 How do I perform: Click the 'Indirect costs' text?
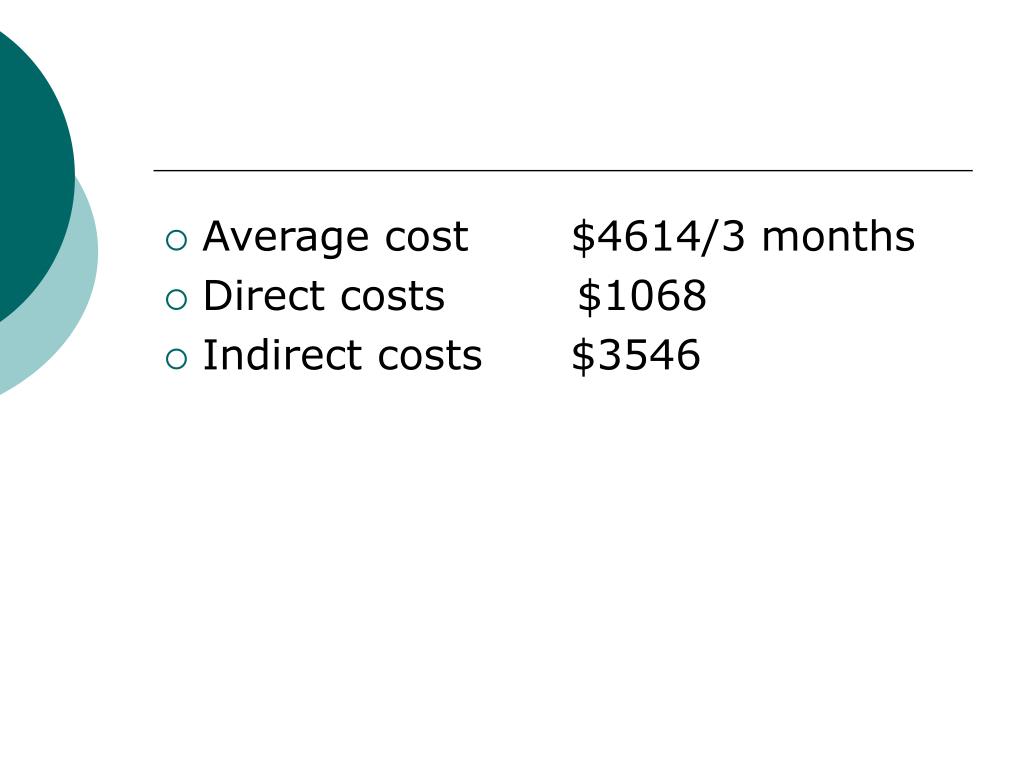pyautogui.click(x=343, y=355)
